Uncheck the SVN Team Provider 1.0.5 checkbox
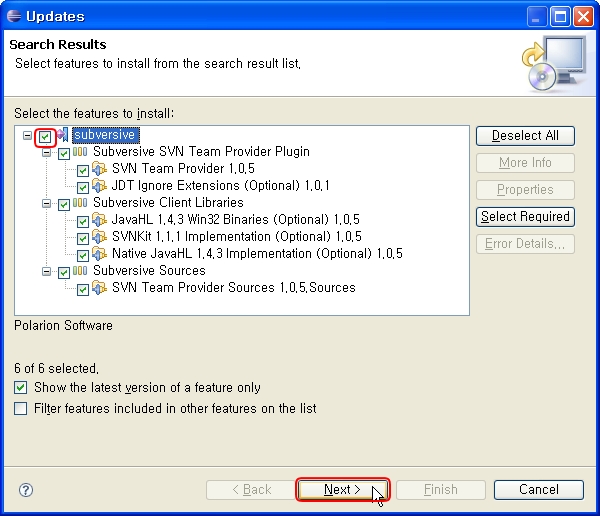This screenshot has width=600, height=516. coord(83,171)
